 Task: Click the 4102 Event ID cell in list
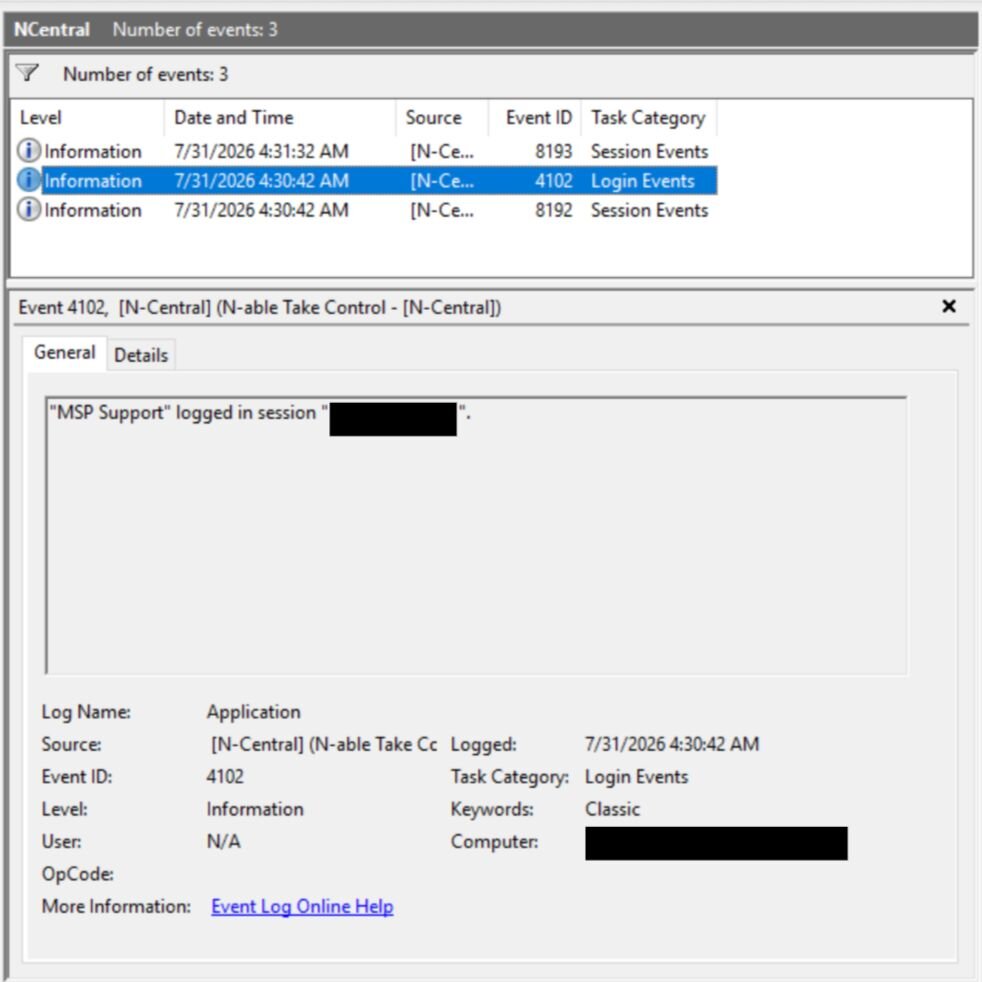[x=554, y=180]
